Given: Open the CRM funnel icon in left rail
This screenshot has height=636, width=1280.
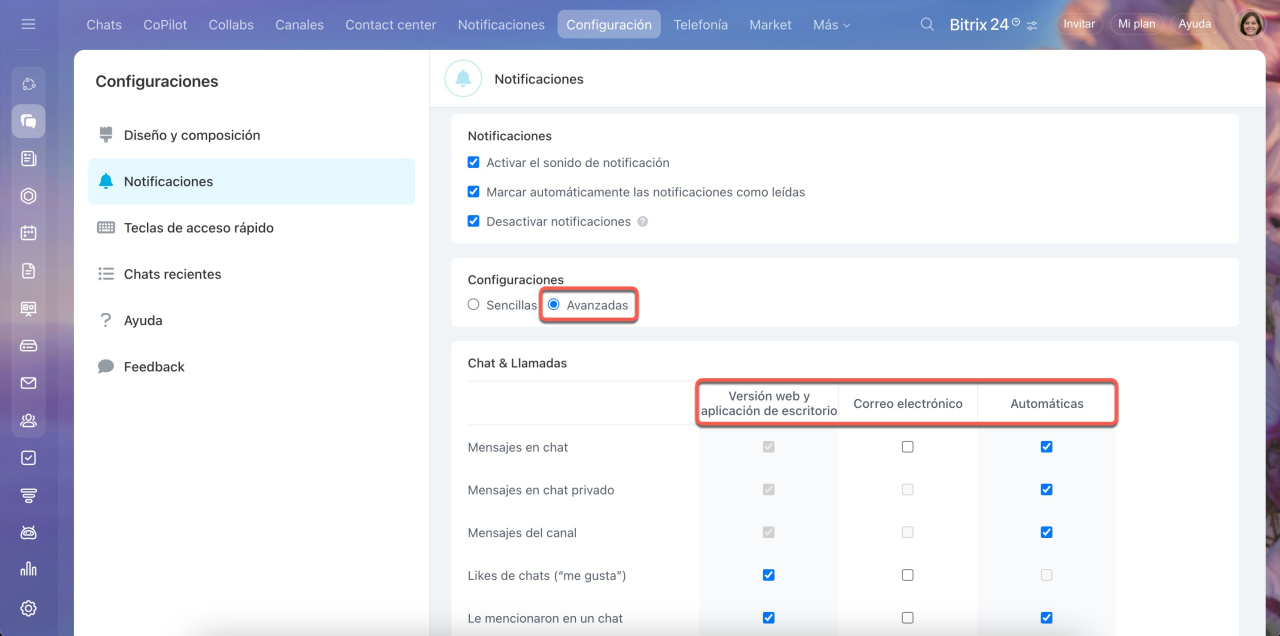Looking at the screenshot, I should pyautogui.click(x=28, y=495).
